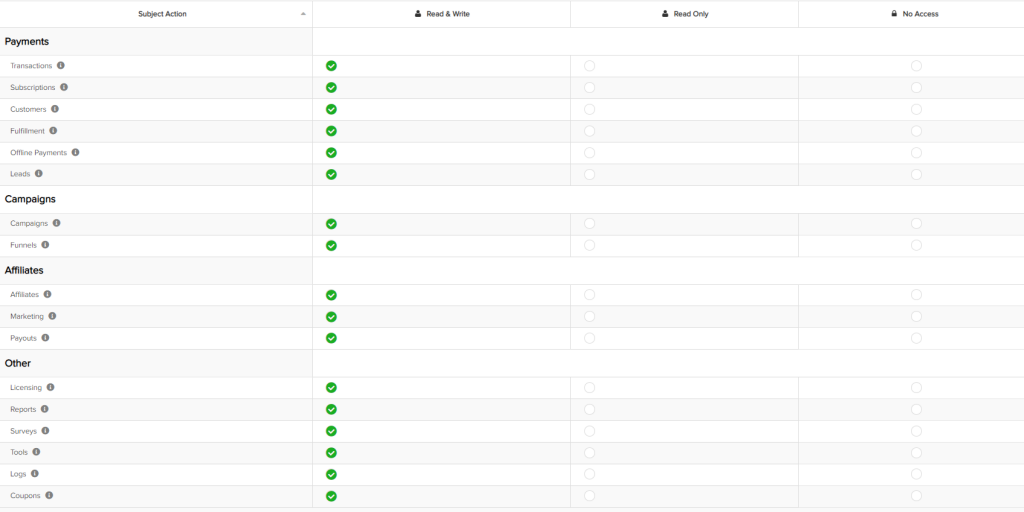
Task: Sort by the Subject Action column arrow
Action: [303, 14]
